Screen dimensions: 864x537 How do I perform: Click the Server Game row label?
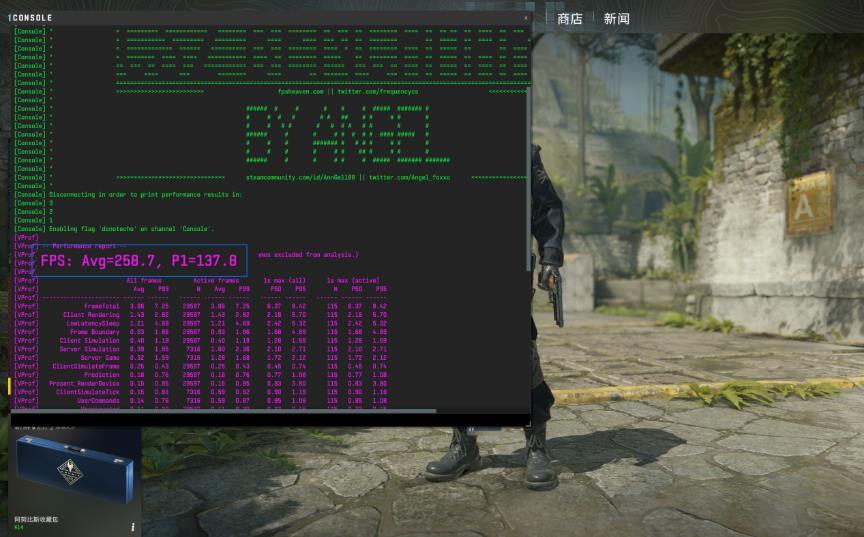point(100,357)
